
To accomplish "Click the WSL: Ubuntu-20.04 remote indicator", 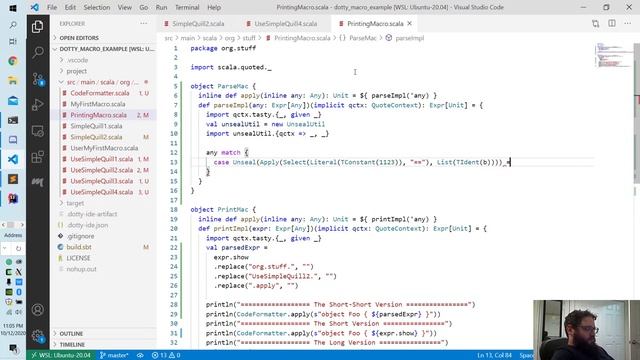I will [61, 355].
